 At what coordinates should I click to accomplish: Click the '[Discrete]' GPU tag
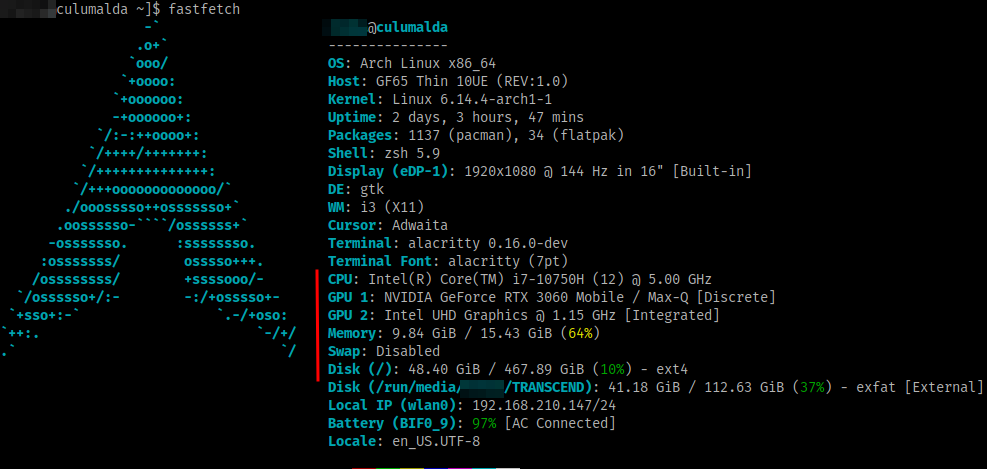(736, 297)
